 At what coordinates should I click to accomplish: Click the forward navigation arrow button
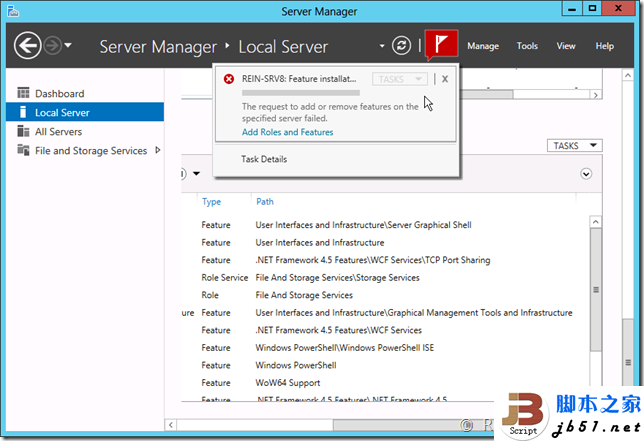(x=53, y=46)
